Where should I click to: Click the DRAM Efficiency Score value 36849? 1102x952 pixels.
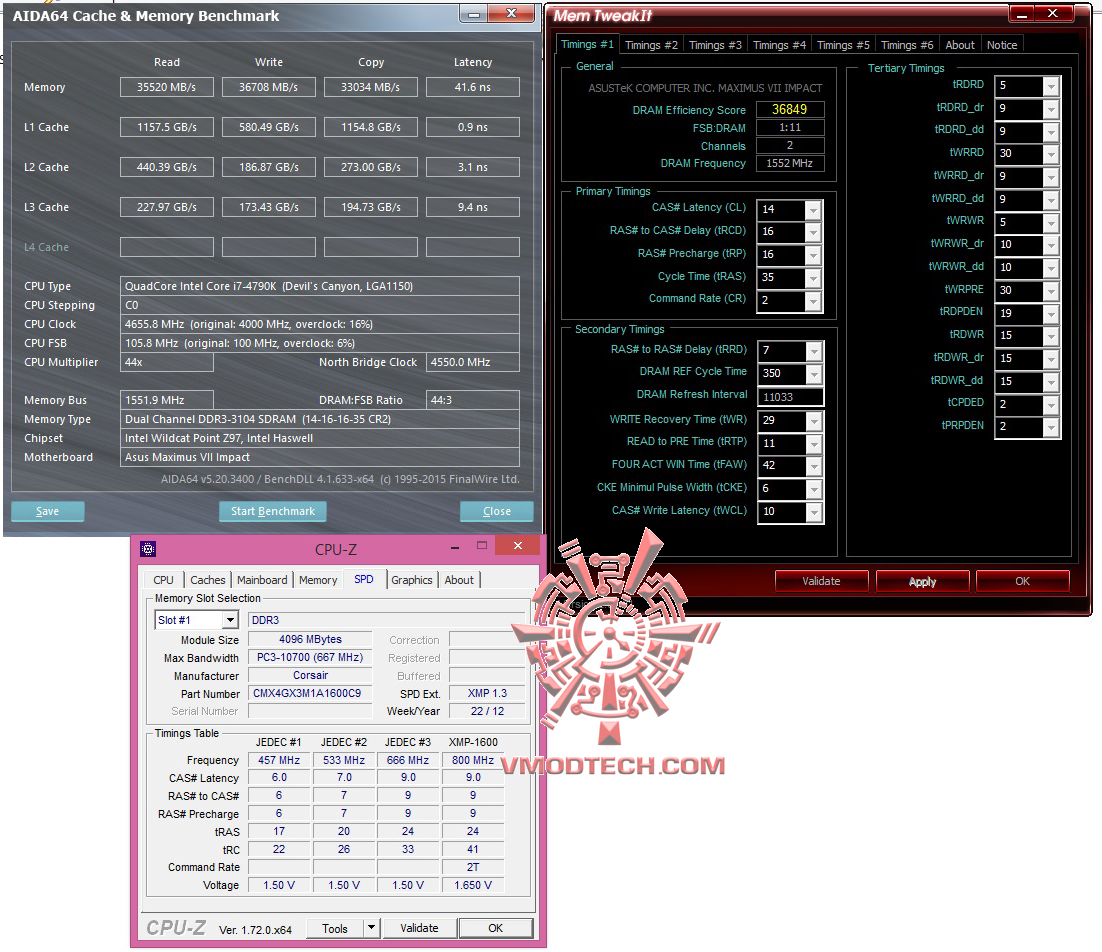point(789,110)
